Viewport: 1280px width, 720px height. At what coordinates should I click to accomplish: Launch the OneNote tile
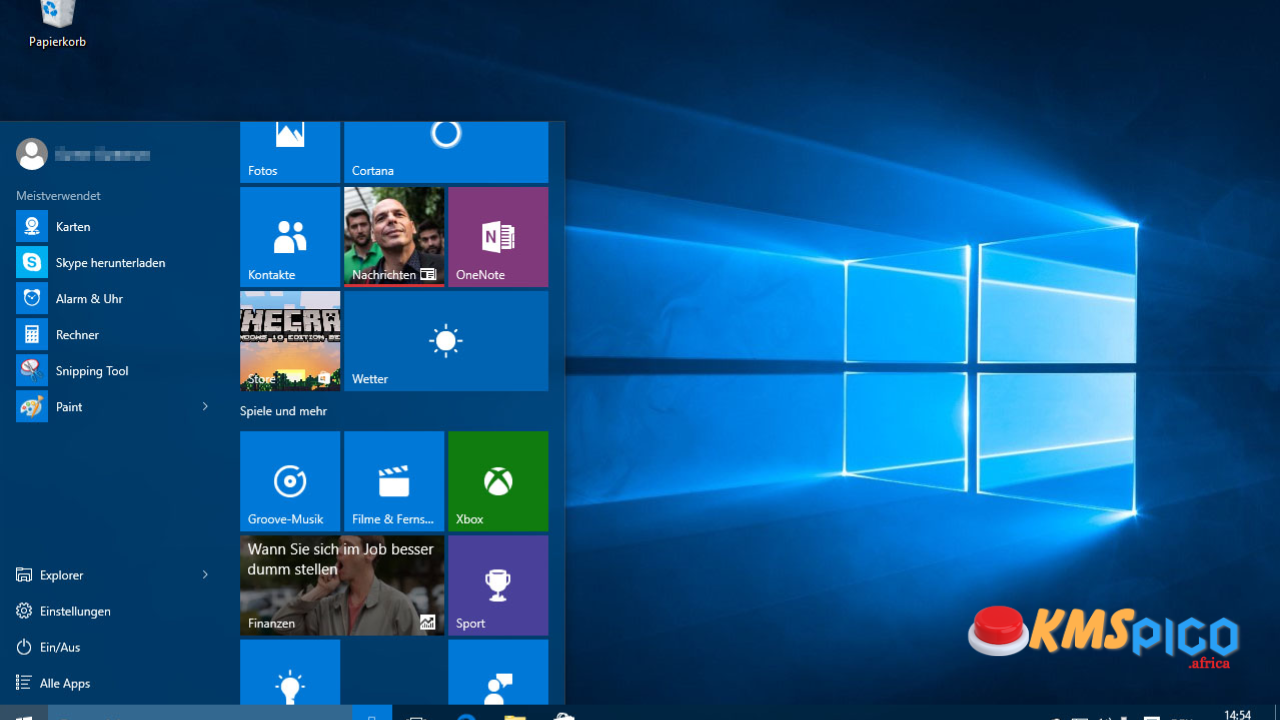pos(498,237)
